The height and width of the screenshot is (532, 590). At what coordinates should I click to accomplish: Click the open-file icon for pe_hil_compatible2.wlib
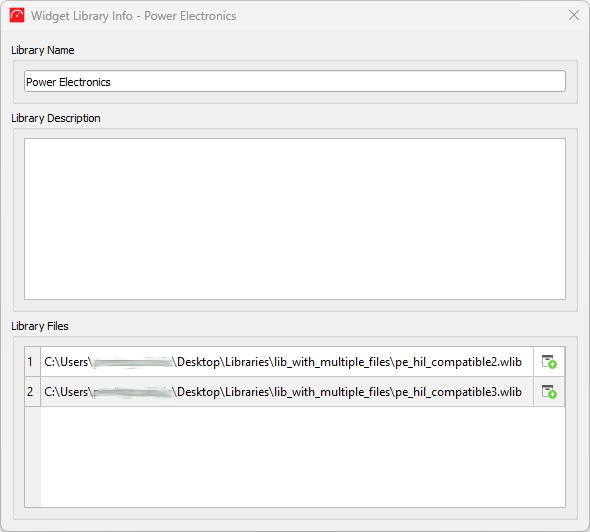click(549, 362)
